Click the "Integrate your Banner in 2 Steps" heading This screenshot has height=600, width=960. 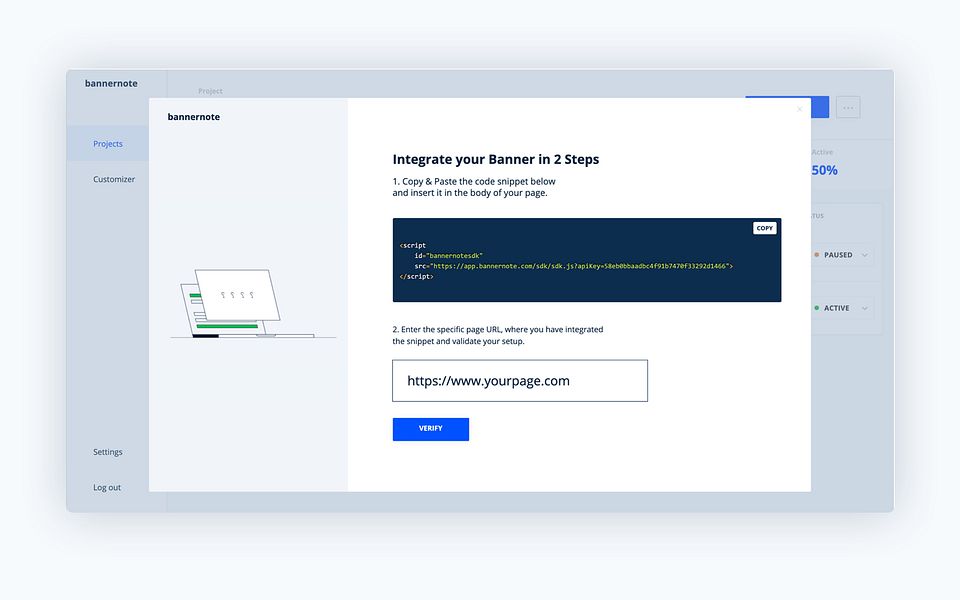496,160
